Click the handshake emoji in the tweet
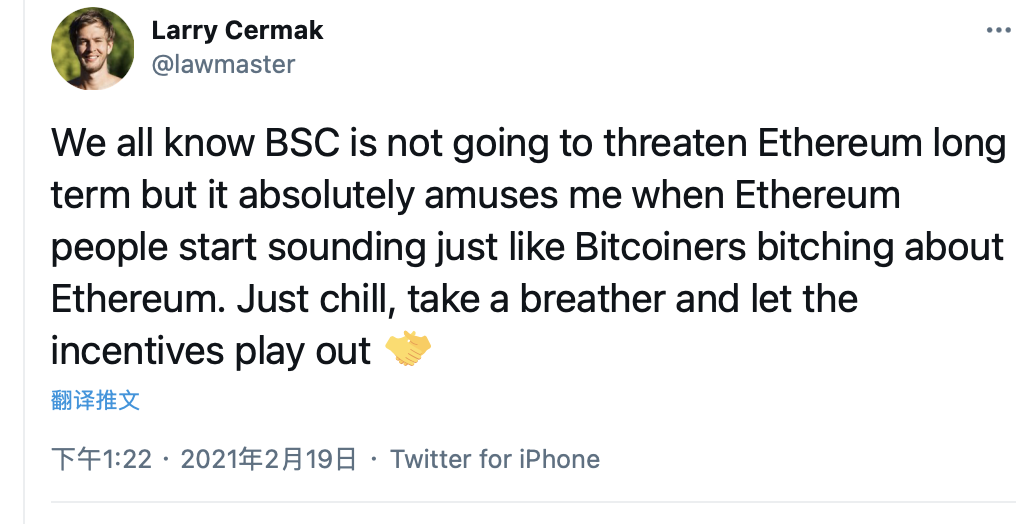 coord(408,349)
